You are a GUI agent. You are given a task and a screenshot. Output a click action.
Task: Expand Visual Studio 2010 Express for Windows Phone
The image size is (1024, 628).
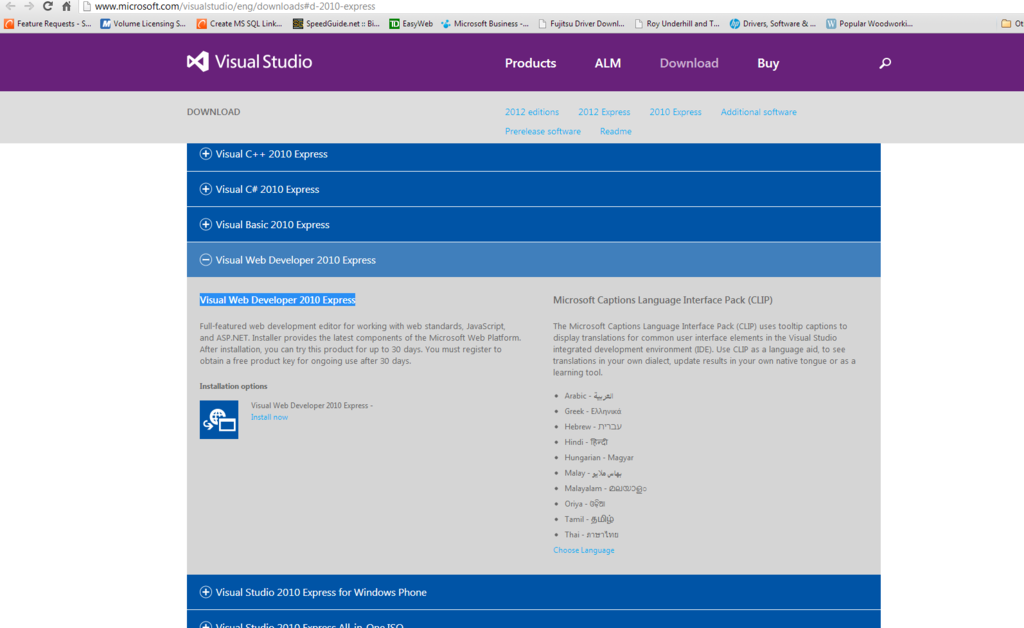pyautogui.click(x=204, y=591)
